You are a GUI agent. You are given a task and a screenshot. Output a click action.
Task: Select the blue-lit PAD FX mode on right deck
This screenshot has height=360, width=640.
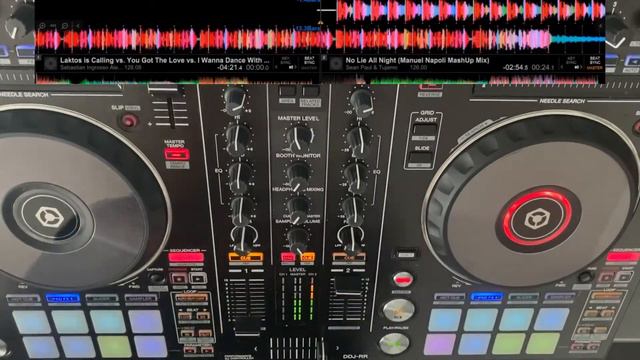click(x=486, y=297)
